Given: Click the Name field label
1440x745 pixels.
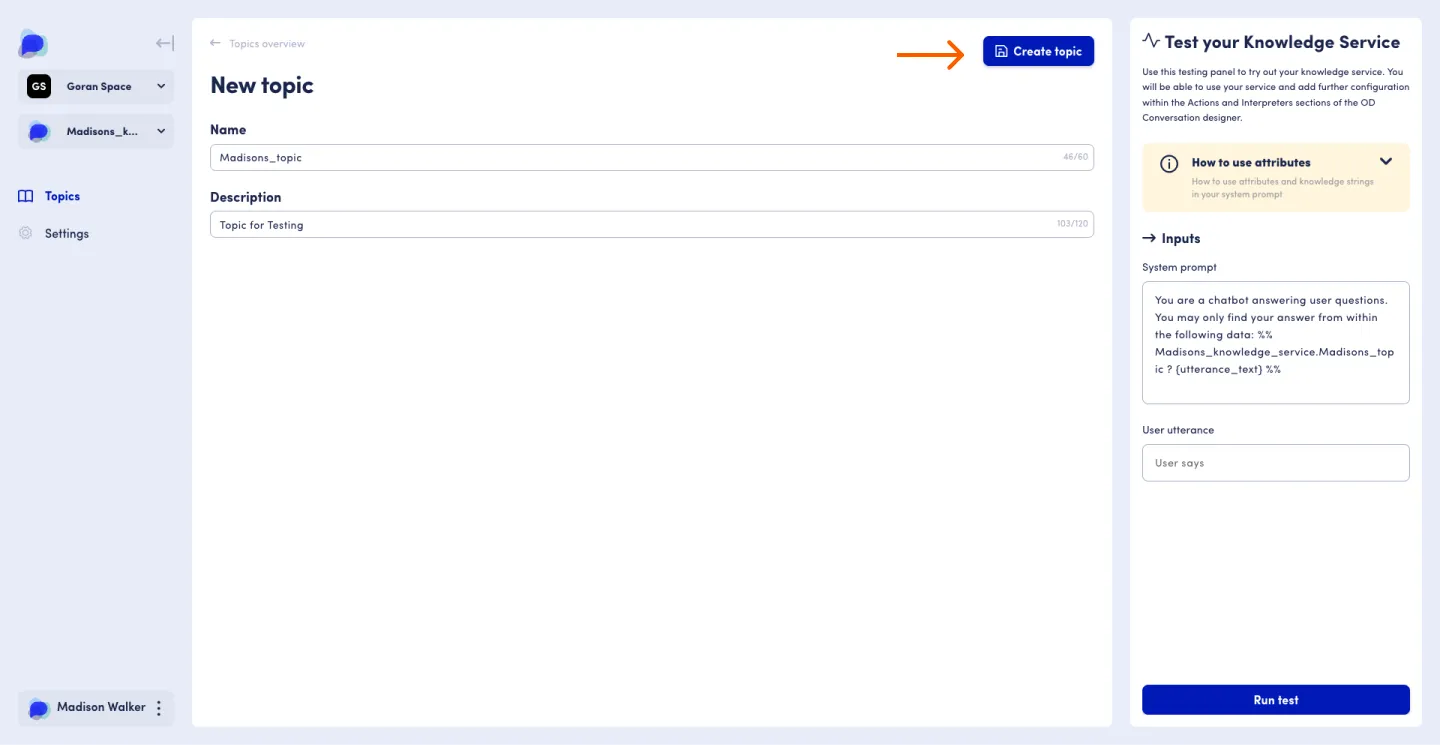Looking at the screenshot, I should click(228, 130).
